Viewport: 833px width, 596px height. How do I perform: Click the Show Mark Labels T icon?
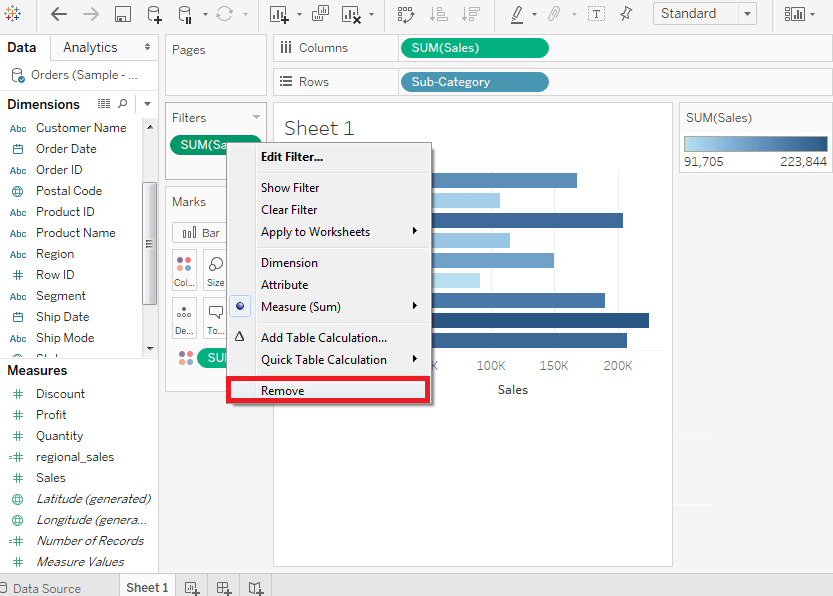click(596, 14)
